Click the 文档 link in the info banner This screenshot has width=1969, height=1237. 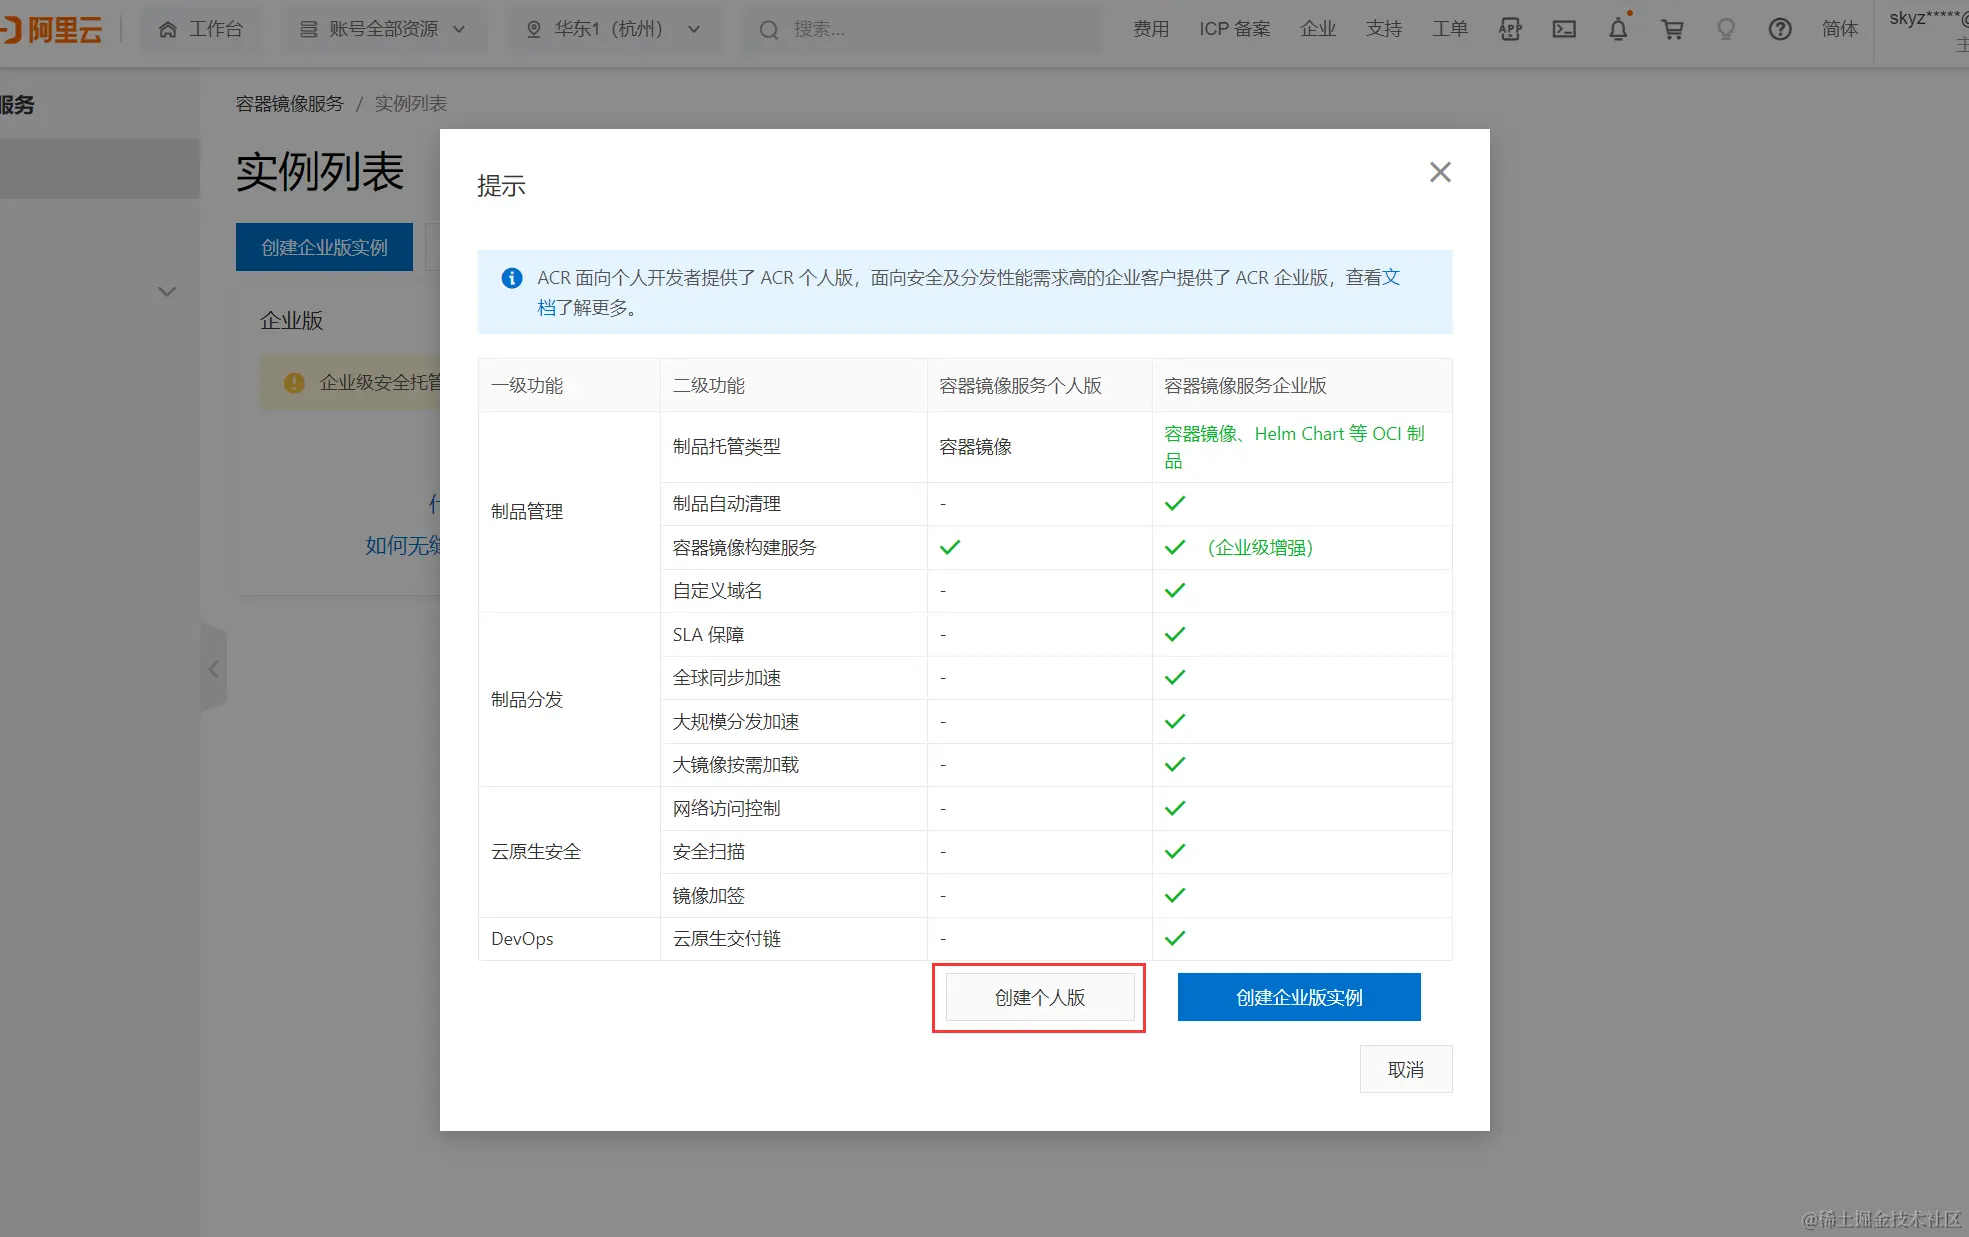[x=1391, y=277]
